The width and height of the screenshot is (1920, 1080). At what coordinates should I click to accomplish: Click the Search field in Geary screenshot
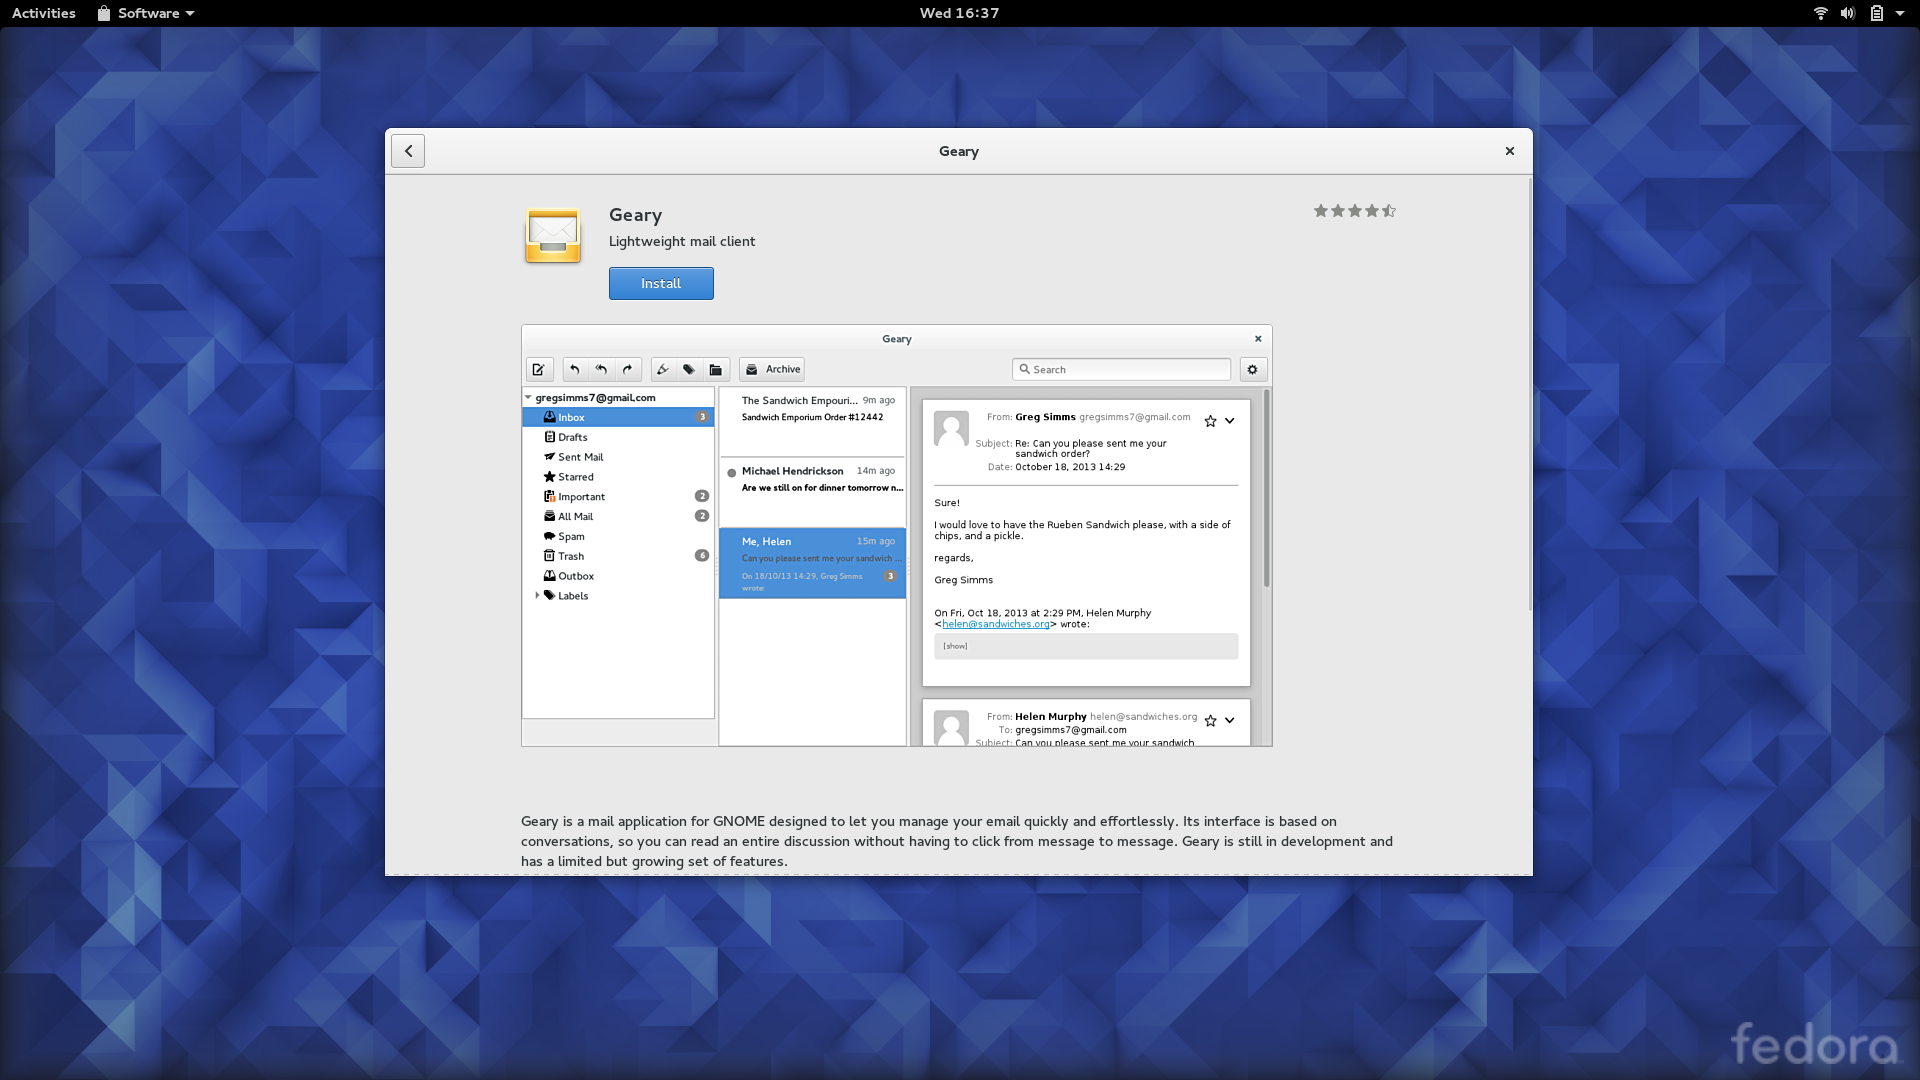(x=1121, y=369)
